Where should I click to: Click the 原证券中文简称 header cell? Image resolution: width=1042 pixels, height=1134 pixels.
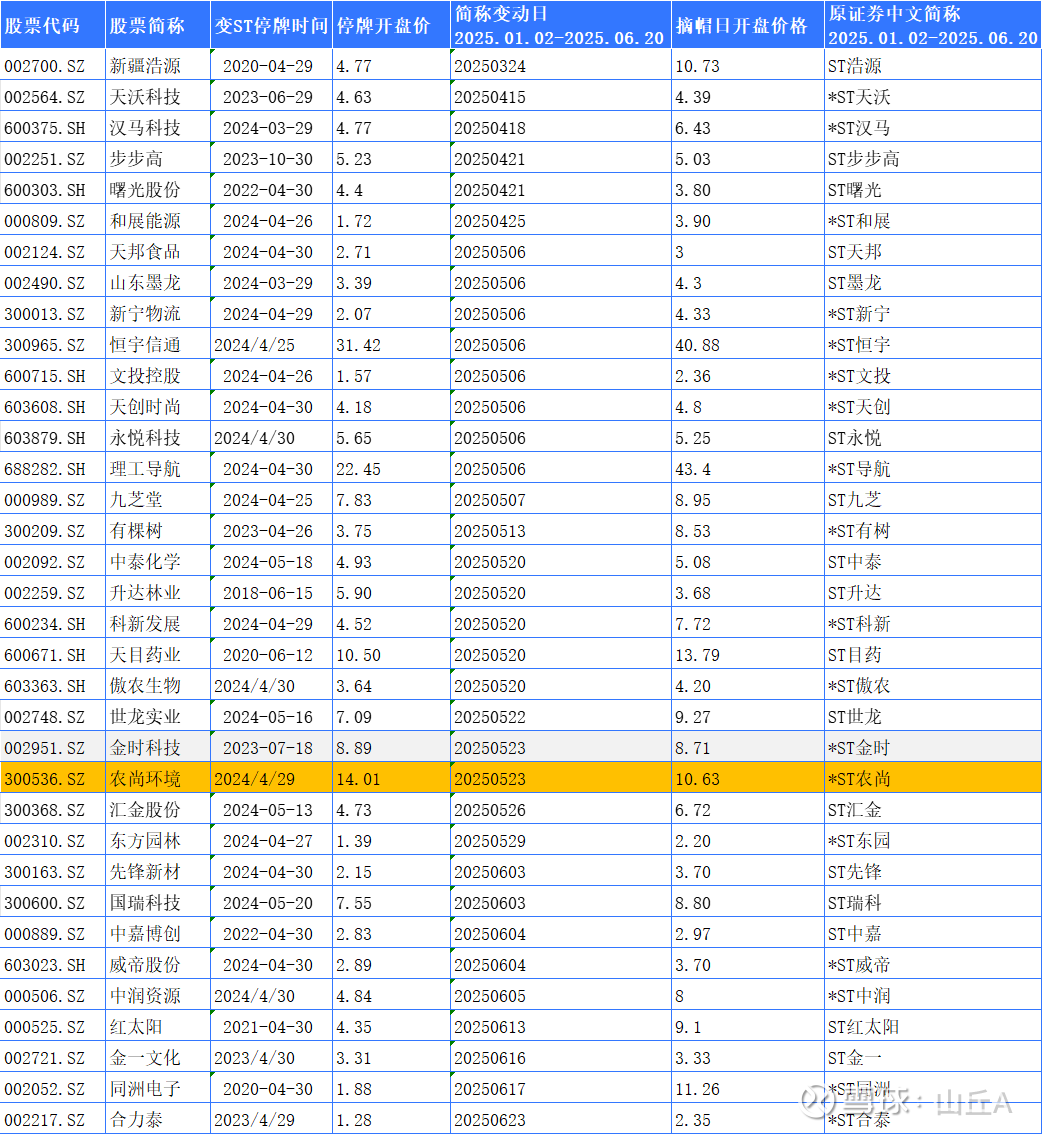click(x=933, y=25)
